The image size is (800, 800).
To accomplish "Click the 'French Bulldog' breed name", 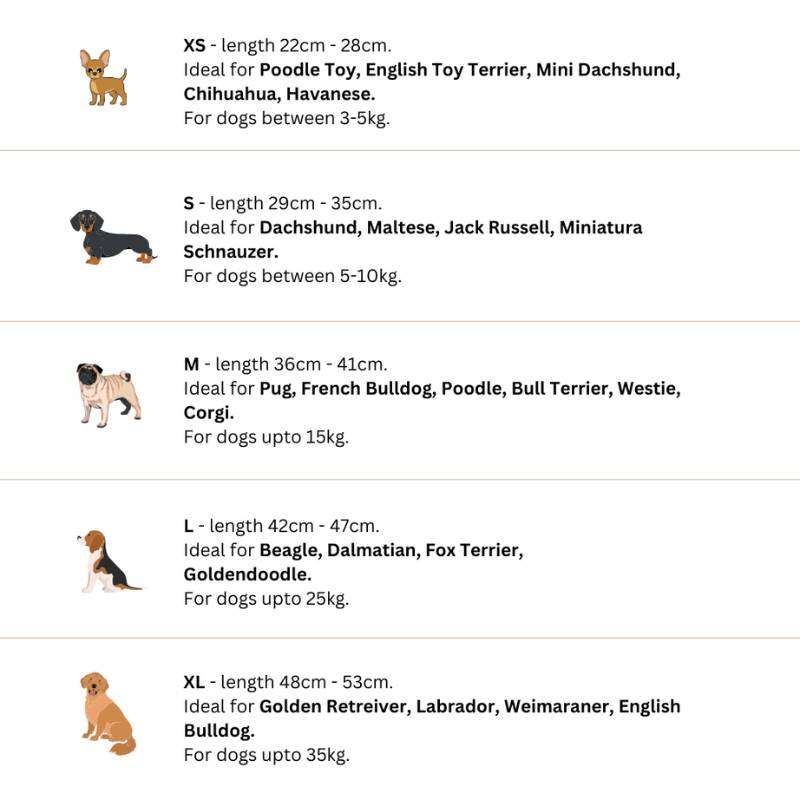I will (368, 389).
